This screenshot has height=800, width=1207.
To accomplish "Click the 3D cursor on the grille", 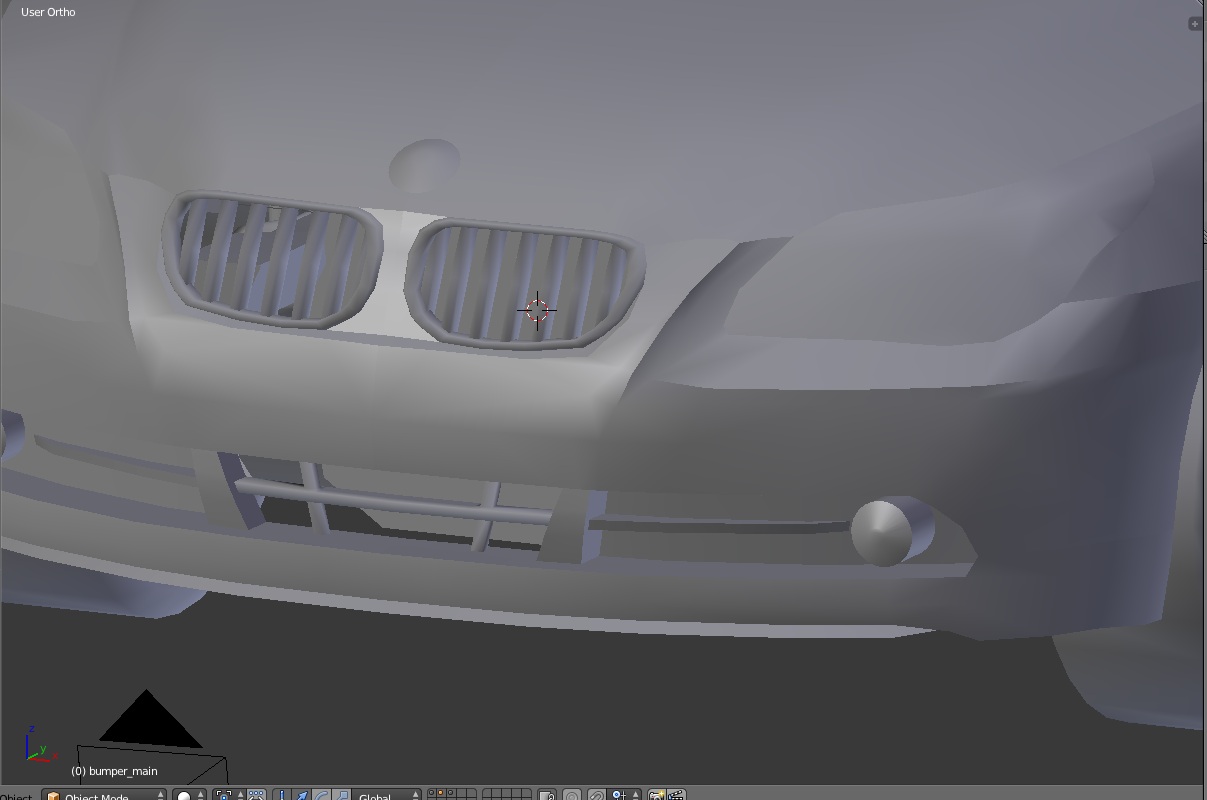I will coord(537,310).
